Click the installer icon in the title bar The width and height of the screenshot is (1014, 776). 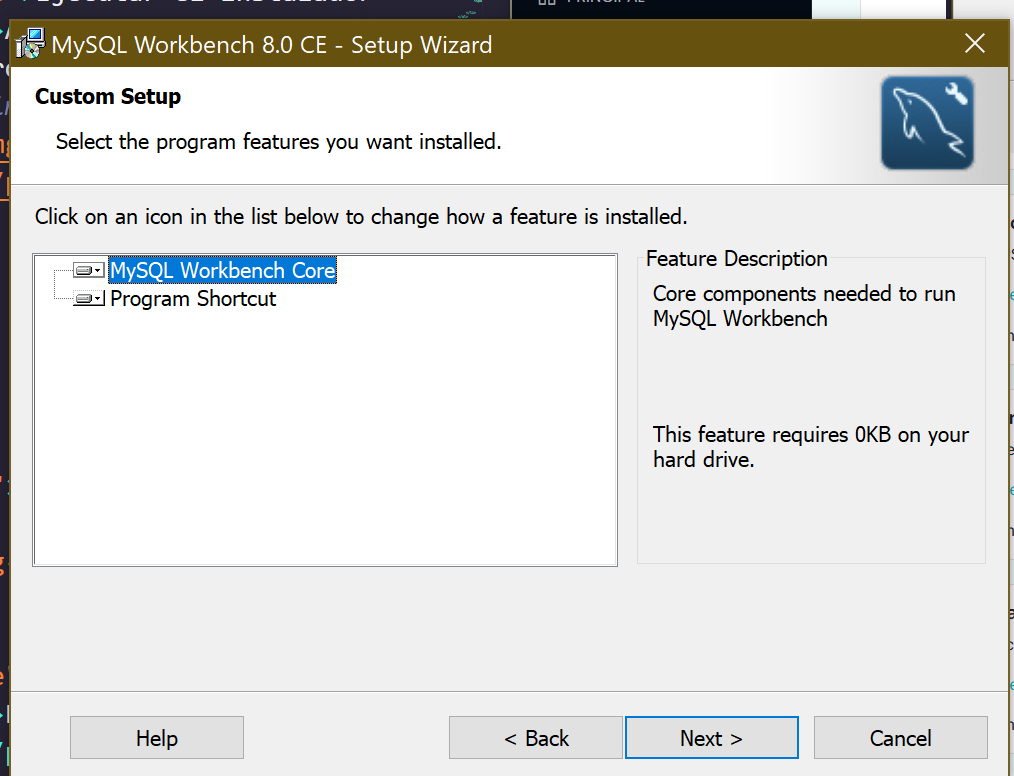point(30,43)
